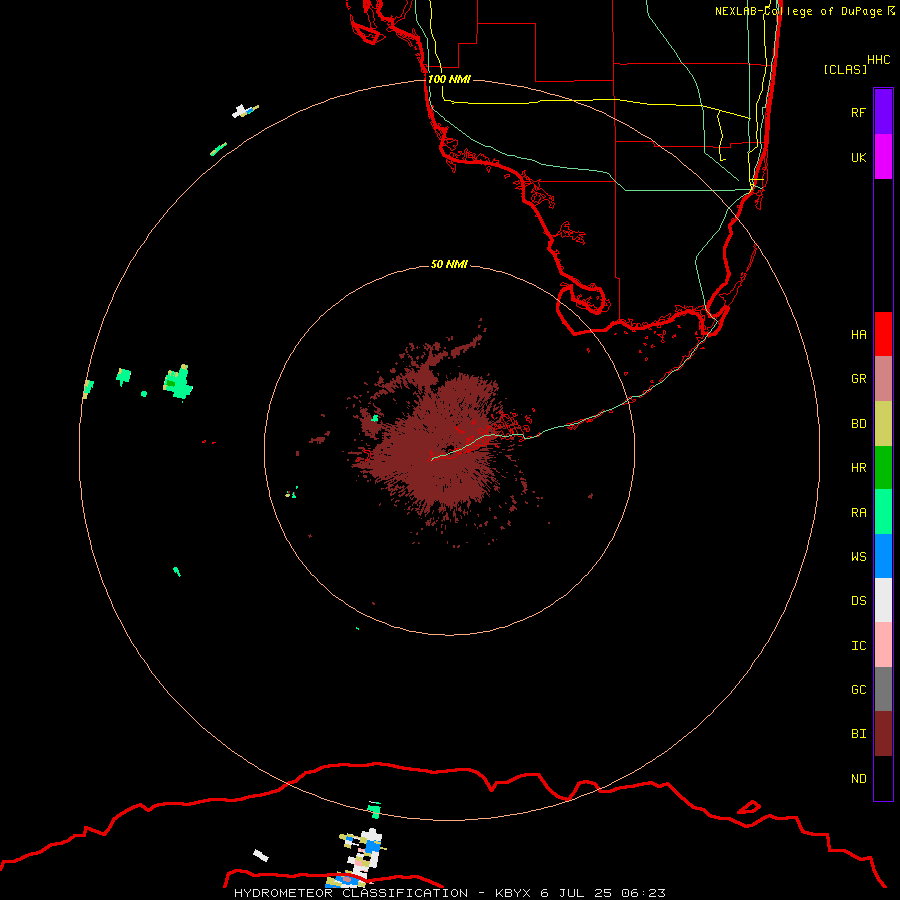900x900 pixels.
Task: Click the [CLAS] legend header
Action: click(x=845, y=69)
